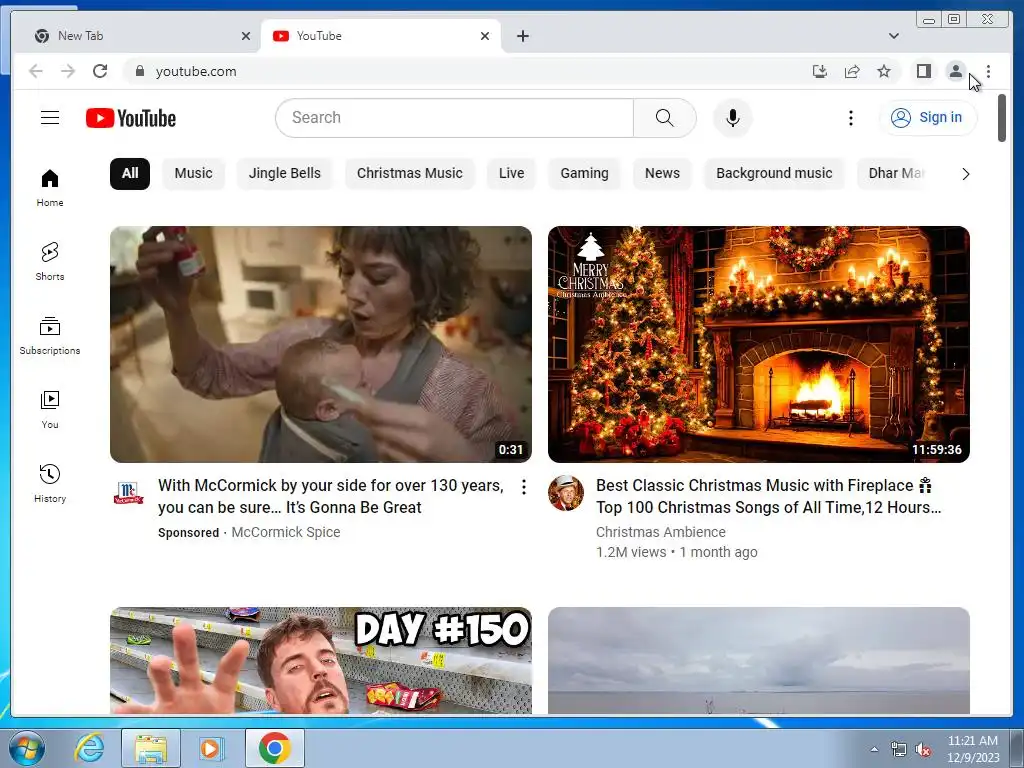Open McCormick ad video title
1024x768 pixels.
pyautogui.click(x=331, y=496)
